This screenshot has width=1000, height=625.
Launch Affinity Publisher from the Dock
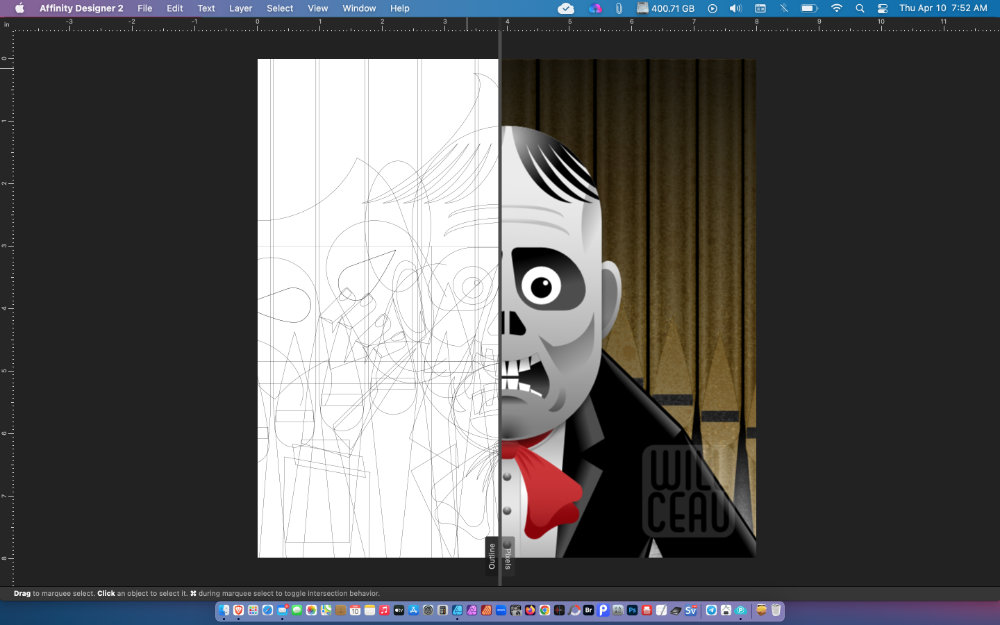[x=487, y=610]
